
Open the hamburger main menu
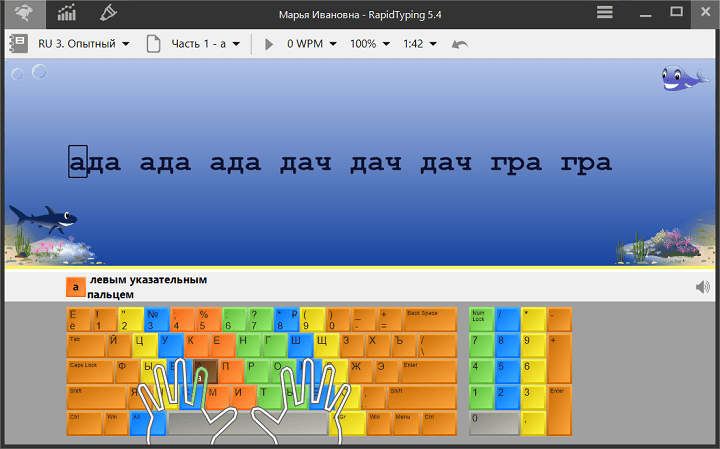605,13
